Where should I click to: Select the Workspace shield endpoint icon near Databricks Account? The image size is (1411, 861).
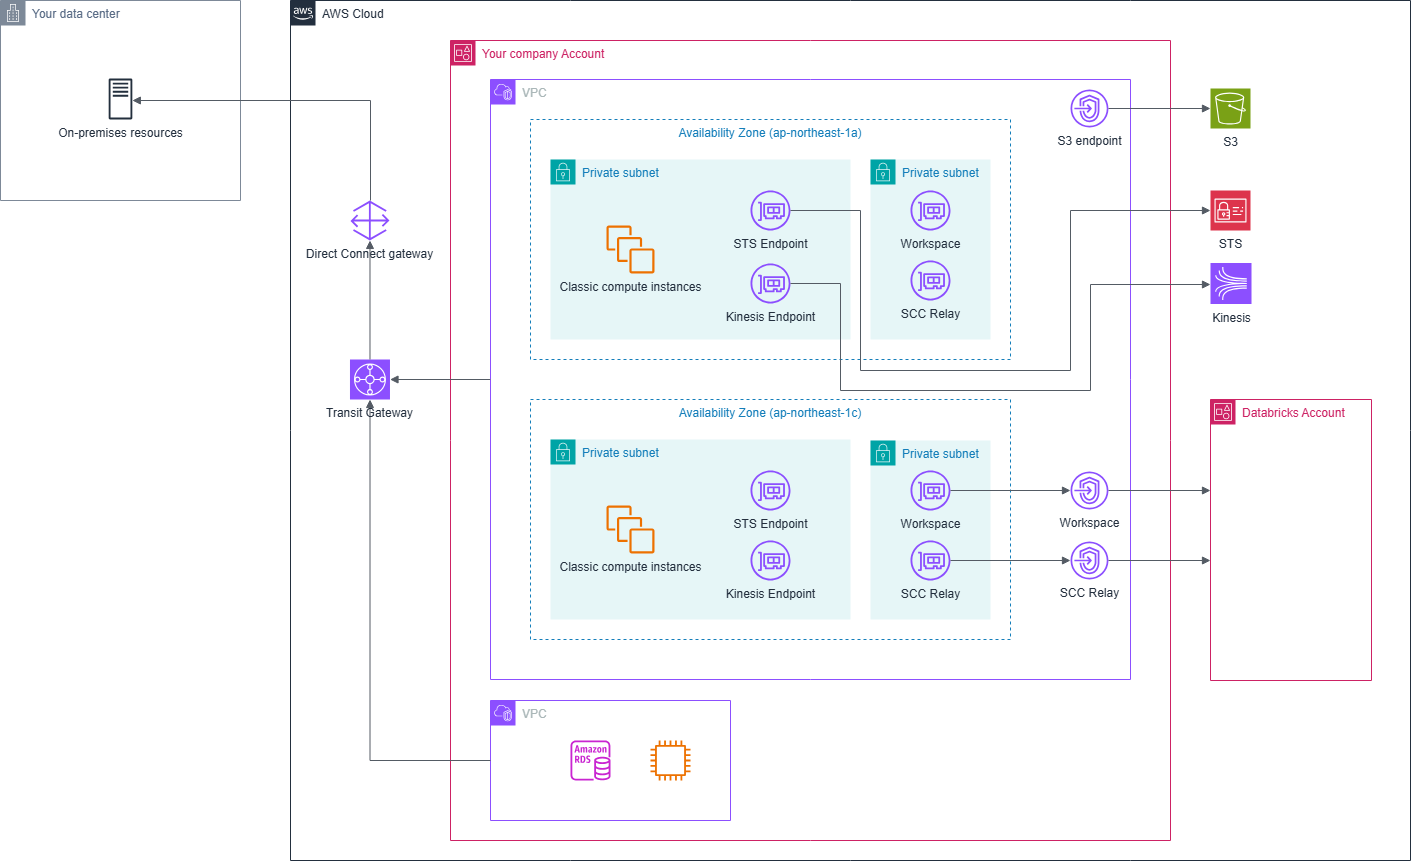tap(1090, 491)
